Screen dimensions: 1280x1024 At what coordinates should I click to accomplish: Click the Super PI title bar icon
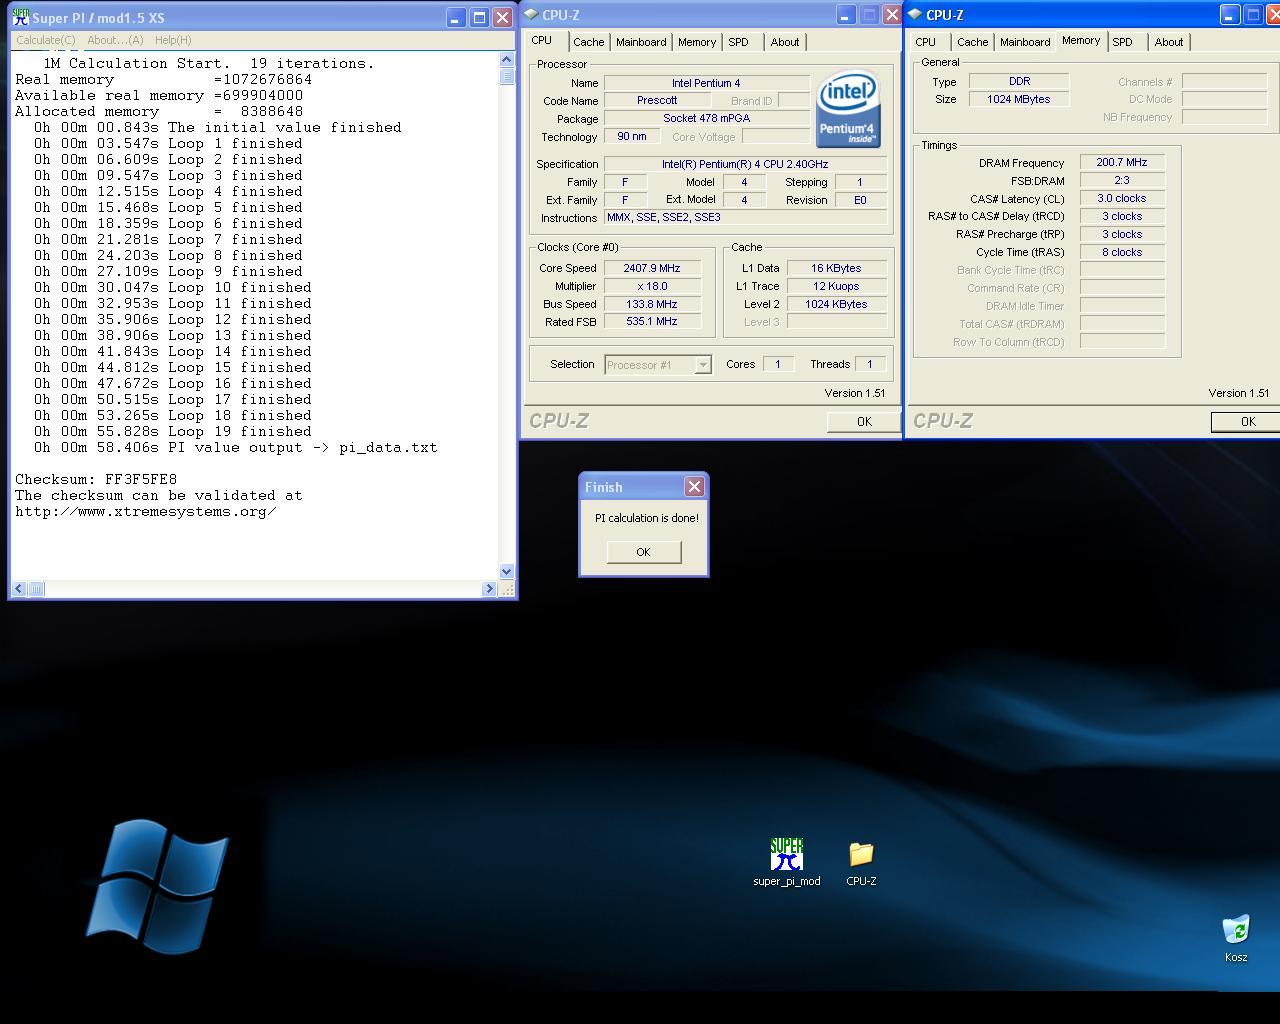[x=20, y=17]
